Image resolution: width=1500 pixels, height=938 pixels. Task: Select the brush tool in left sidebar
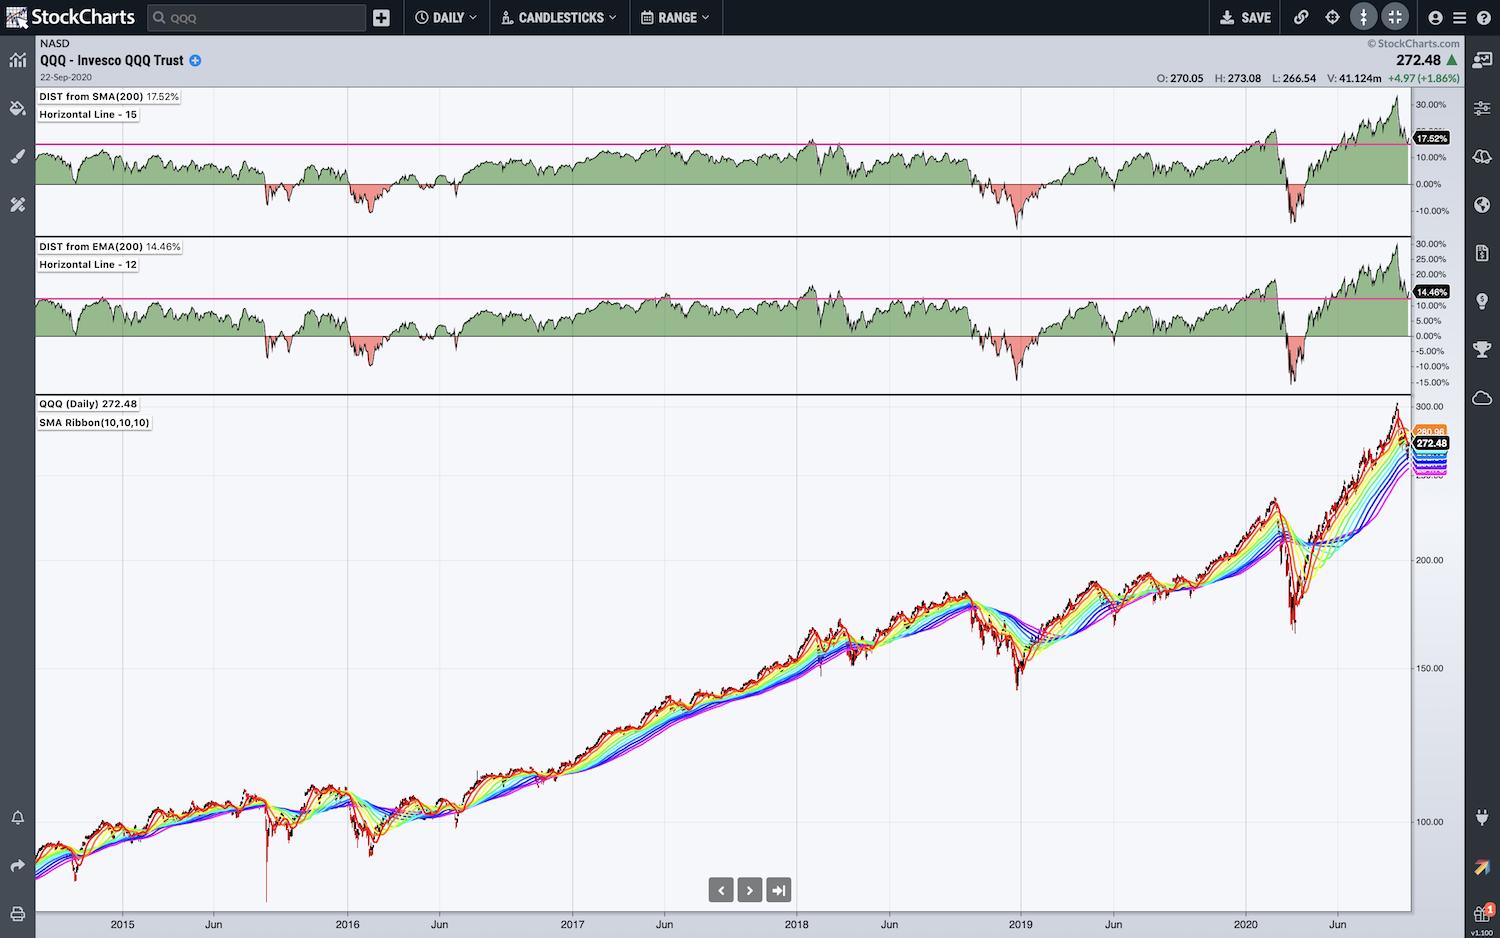(17, 156)
